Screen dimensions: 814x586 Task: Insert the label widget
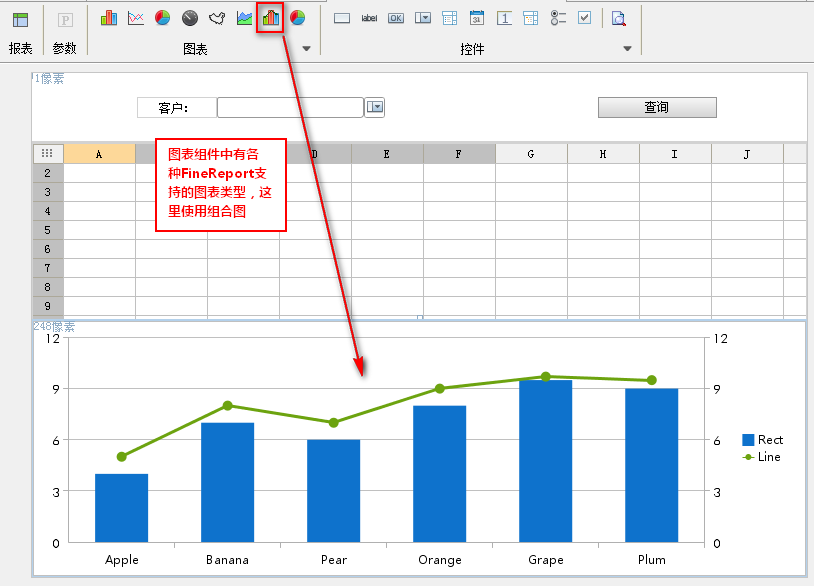click(x=369, y=18)
